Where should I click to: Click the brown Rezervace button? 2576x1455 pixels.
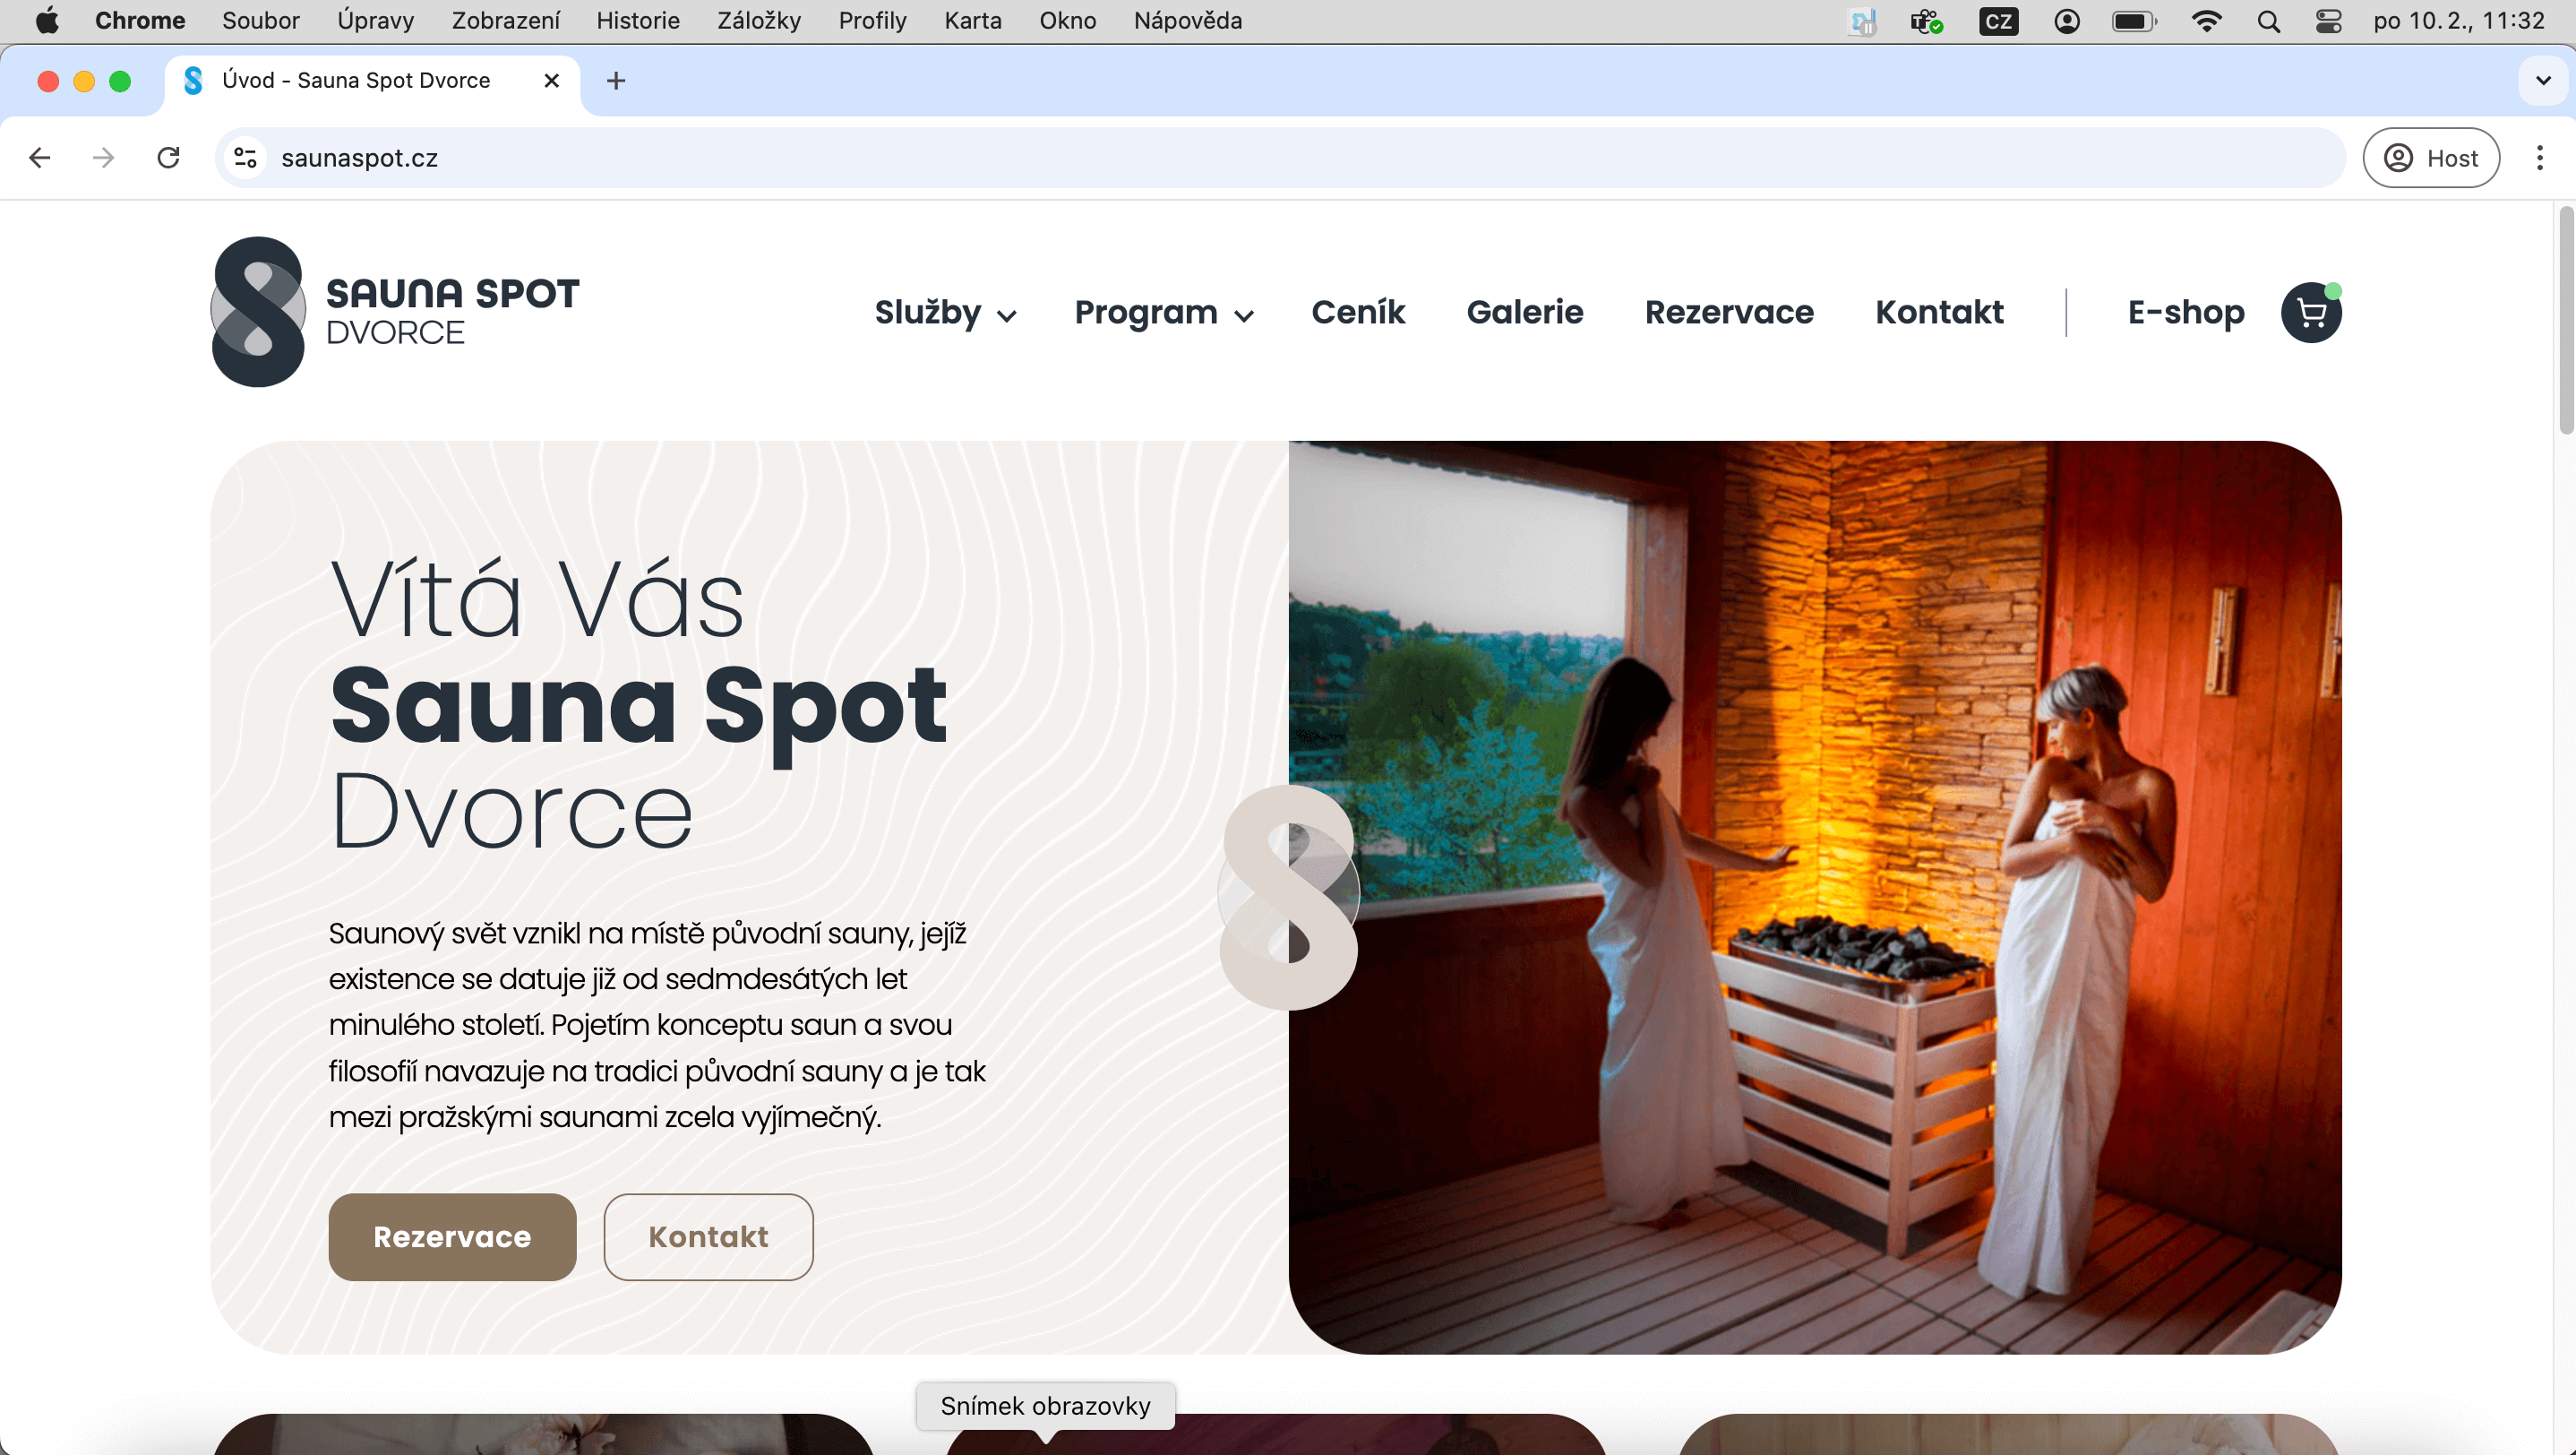point(452,1236)
